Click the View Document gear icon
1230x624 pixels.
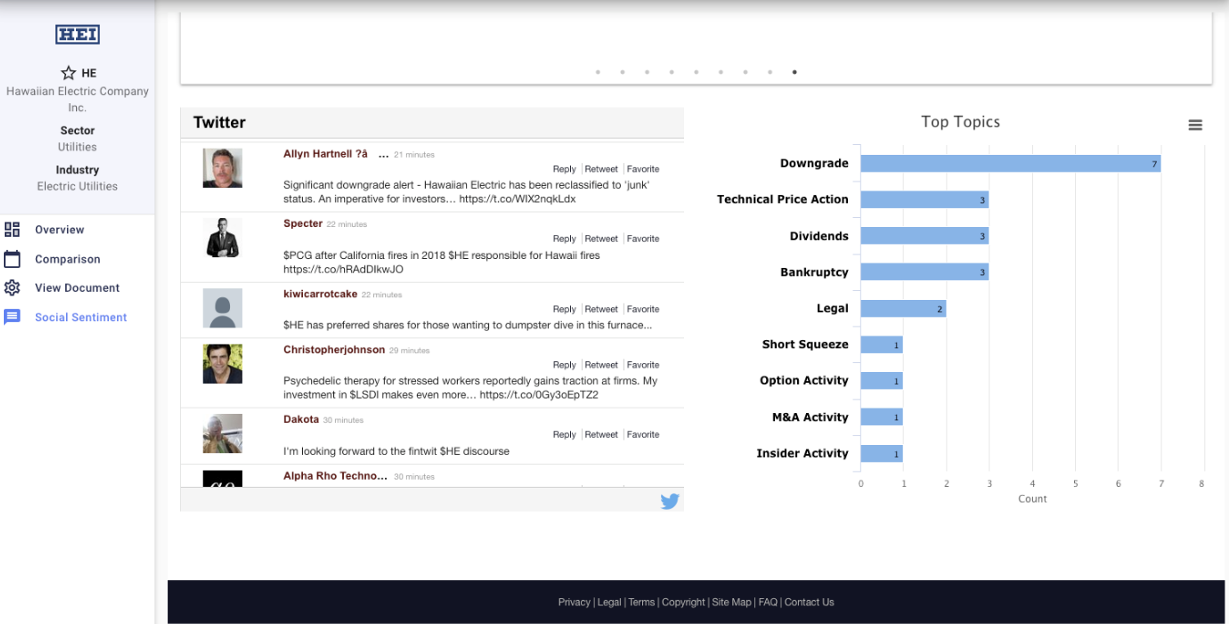[x=12, y=288]
